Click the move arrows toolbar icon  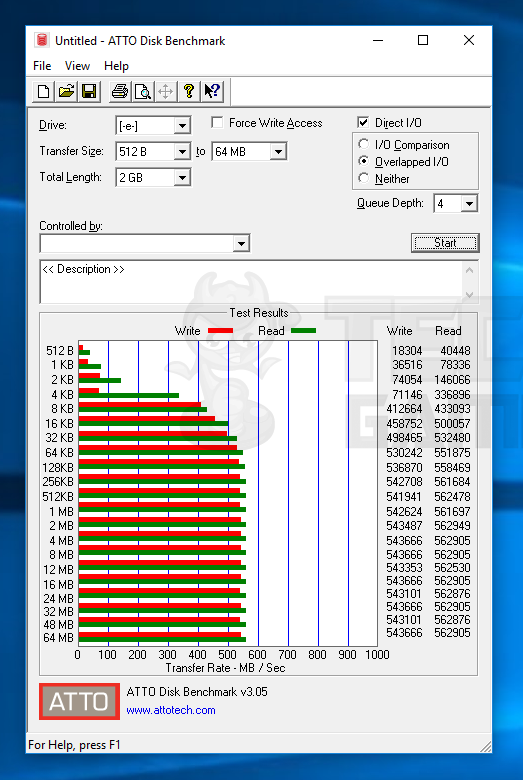(165, 92)
